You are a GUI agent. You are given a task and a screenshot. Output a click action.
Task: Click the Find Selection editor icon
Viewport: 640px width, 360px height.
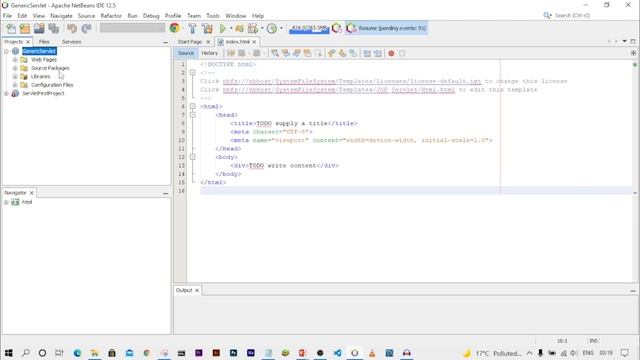pos(275,53)
